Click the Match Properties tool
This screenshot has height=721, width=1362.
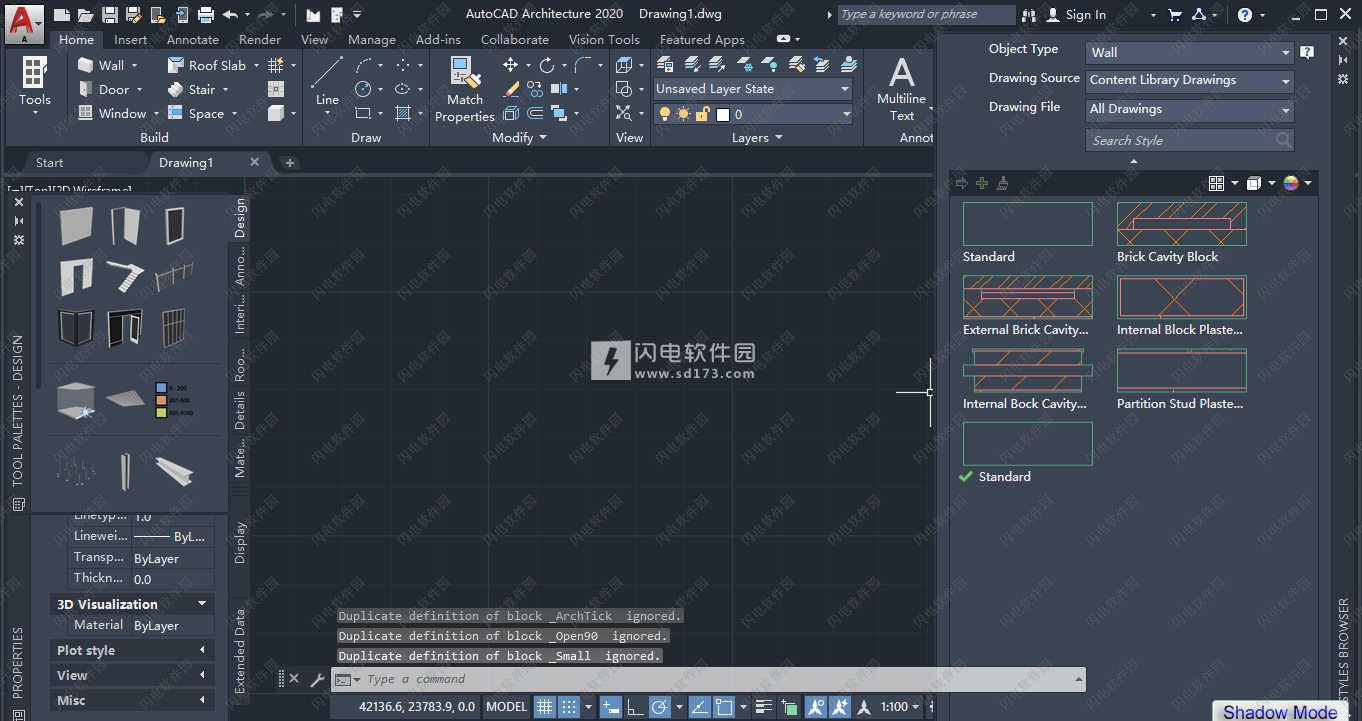pos(464,89)
